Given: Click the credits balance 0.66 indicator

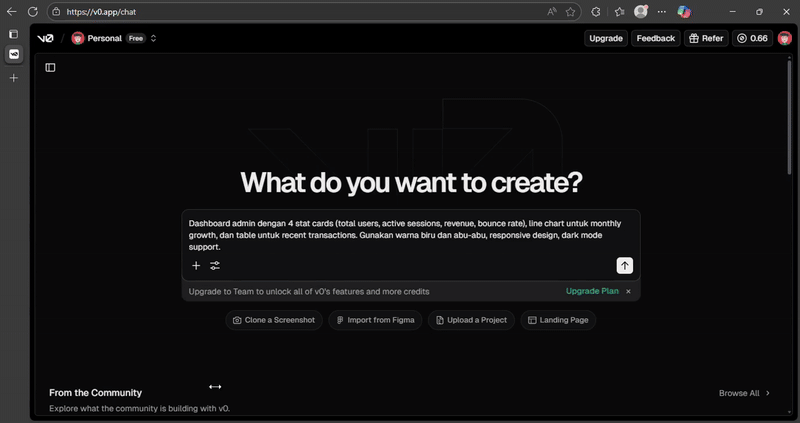Looking at the screenshot, I should 752,38.
